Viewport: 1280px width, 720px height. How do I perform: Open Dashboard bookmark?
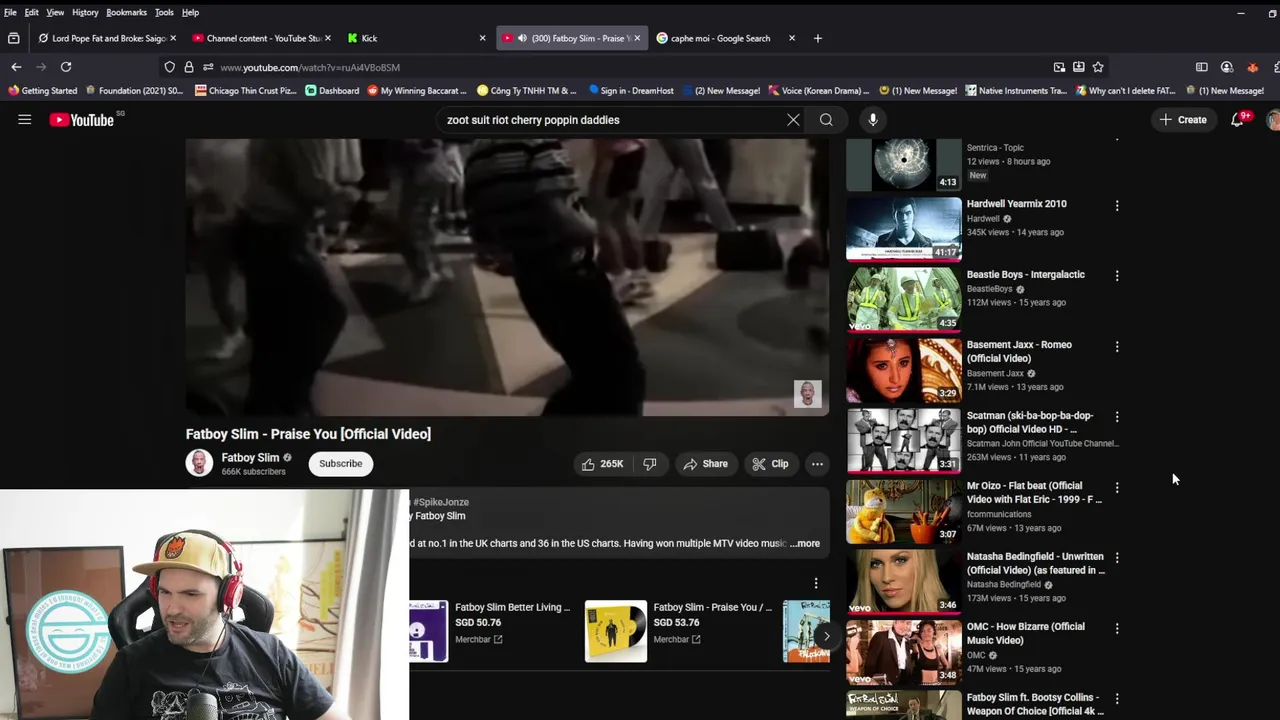click(x=332, y=91)
